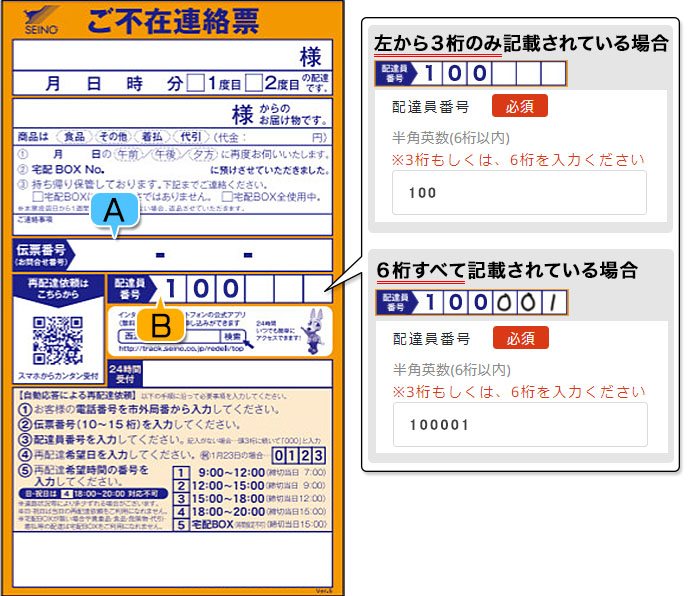Click the ご不在連絡票 title

pyautogui.click(x=173, y=21)
